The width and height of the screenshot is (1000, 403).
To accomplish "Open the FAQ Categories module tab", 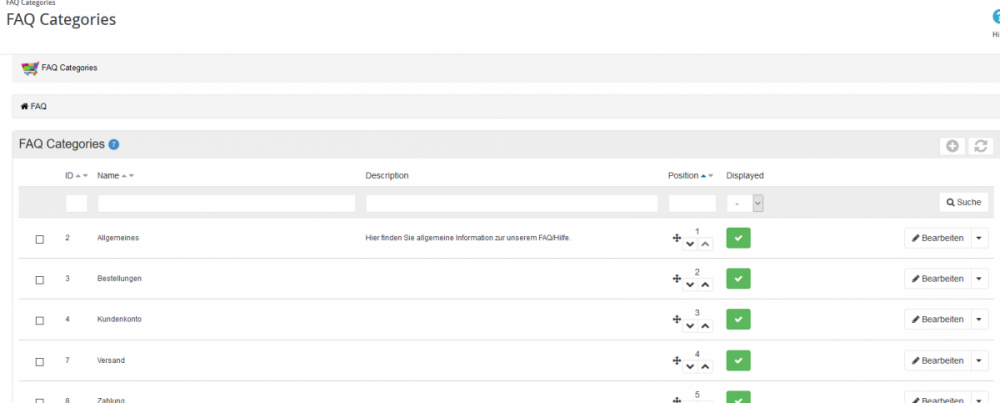I will click(60, 68).
